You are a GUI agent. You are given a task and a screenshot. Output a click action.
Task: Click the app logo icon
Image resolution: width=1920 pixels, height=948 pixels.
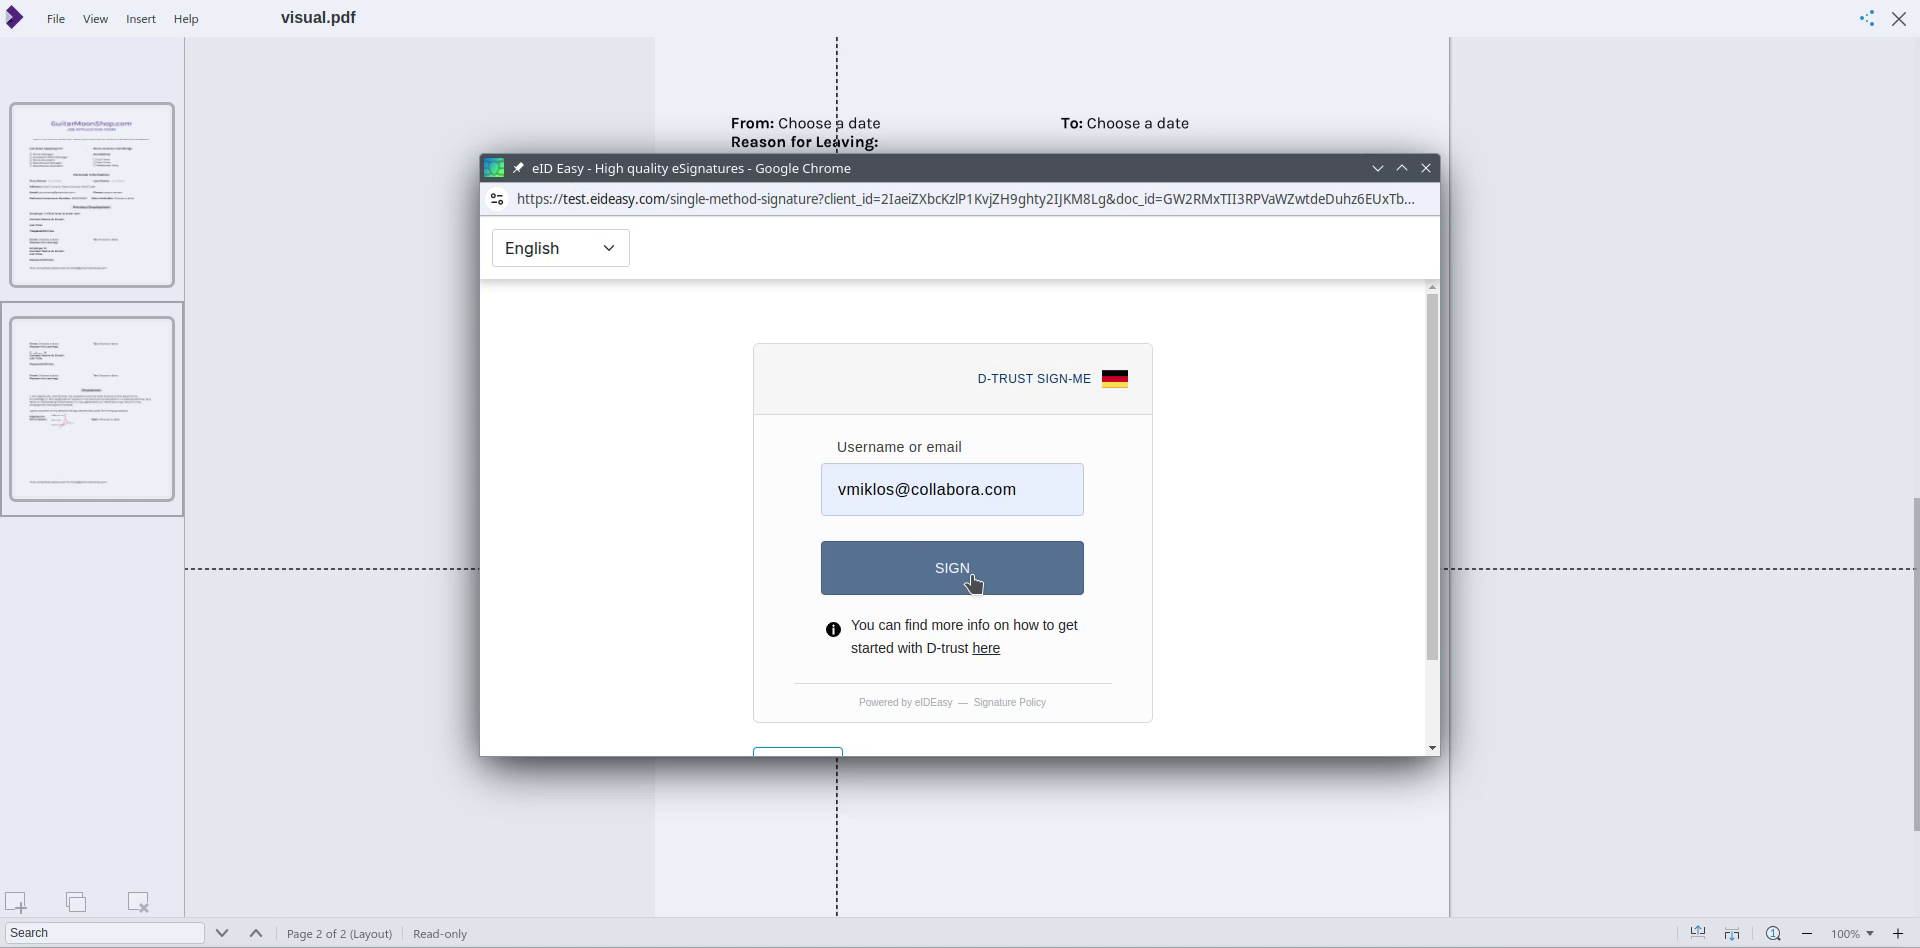(x=14, y=18)
